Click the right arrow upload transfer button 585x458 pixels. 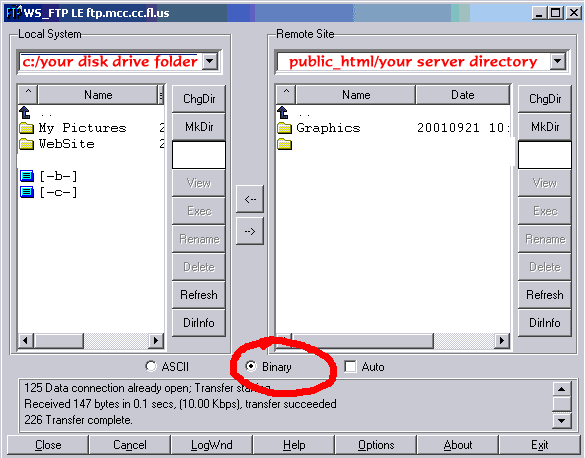tap(250, 231)
